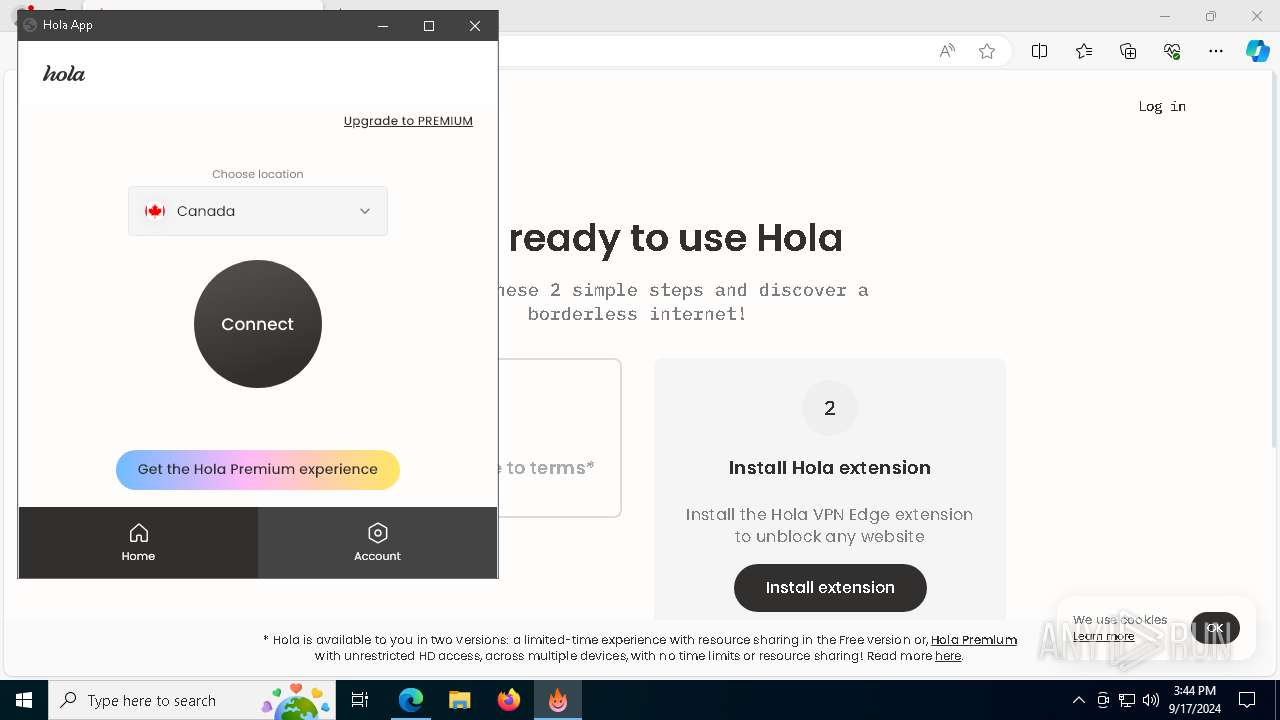Click the hexagon account icon

click(x=377, y=533)
